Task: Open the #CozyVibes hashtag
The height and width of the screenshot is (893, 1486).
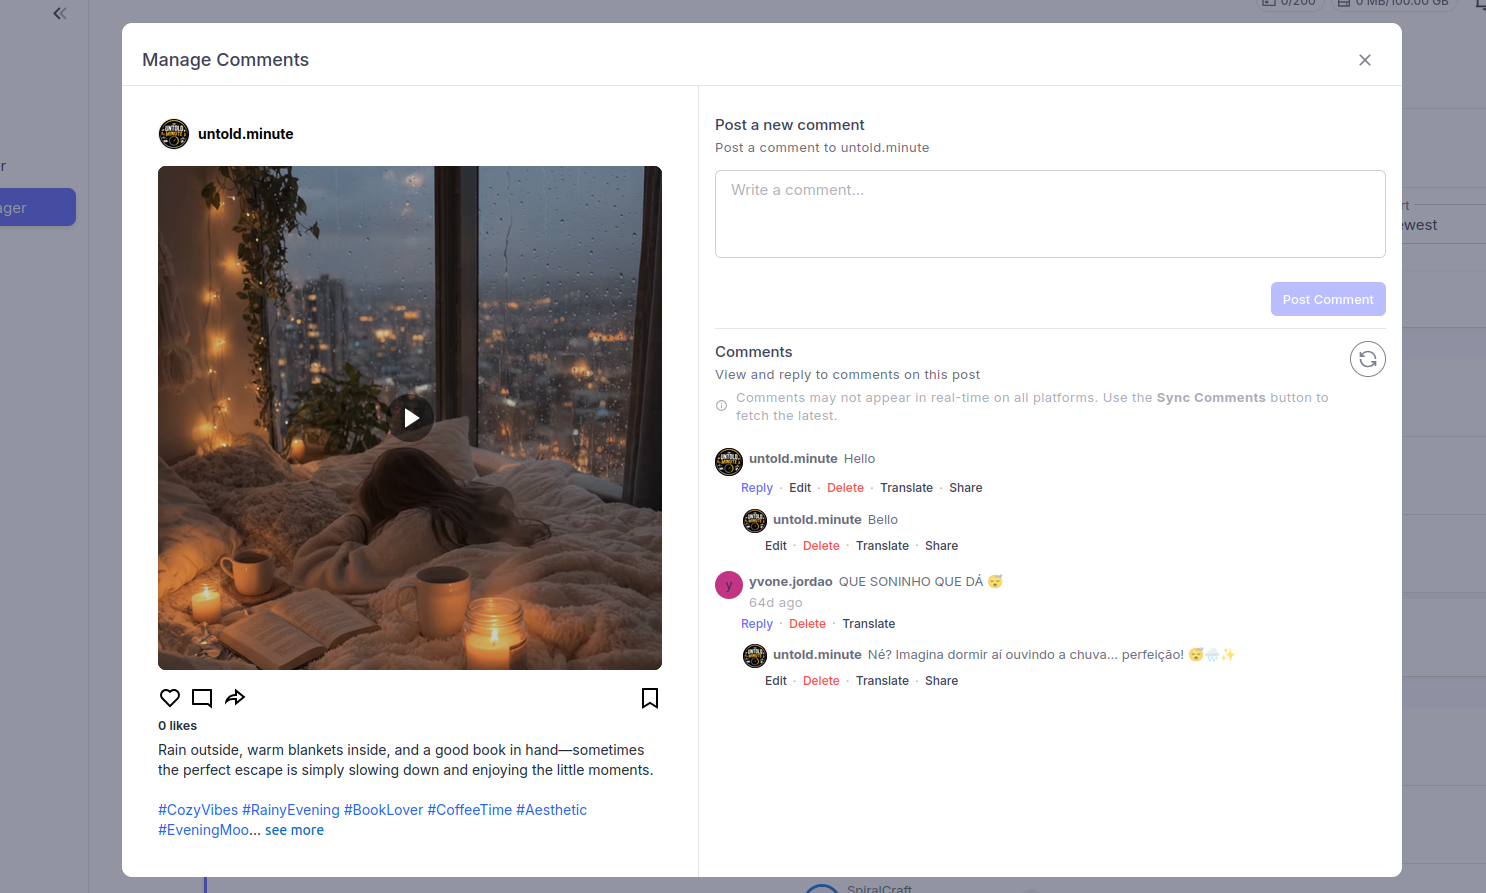Action: (x=198, y=810)
